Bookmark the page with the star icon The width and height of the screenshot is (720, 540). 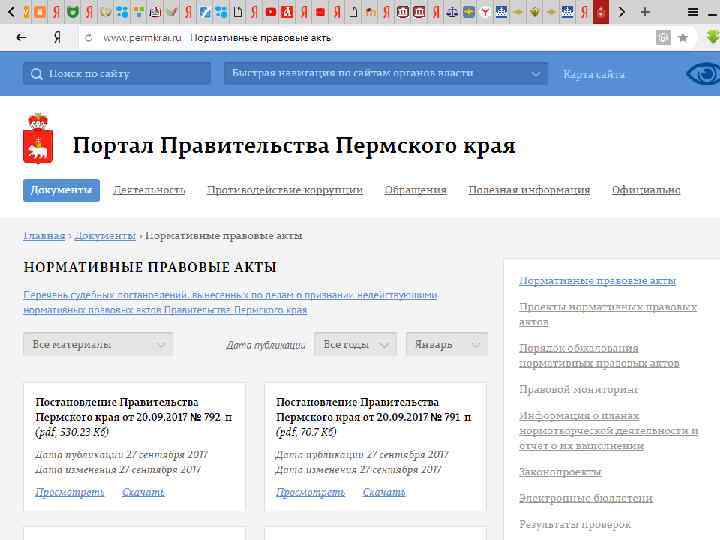(x=683, y=38)
